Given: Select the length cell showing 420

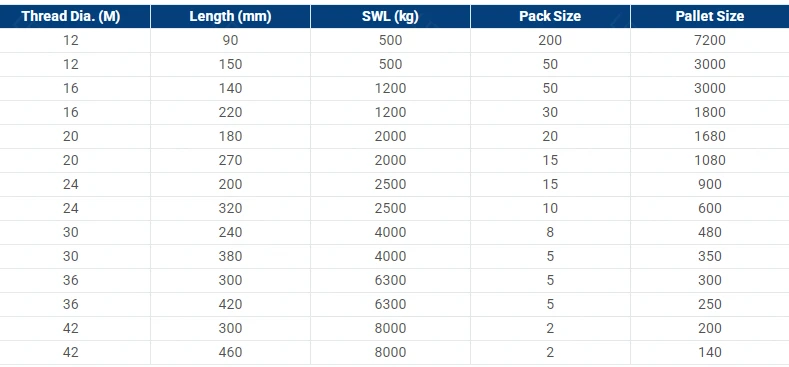Looking at the screenshot, I should (230, 304).
